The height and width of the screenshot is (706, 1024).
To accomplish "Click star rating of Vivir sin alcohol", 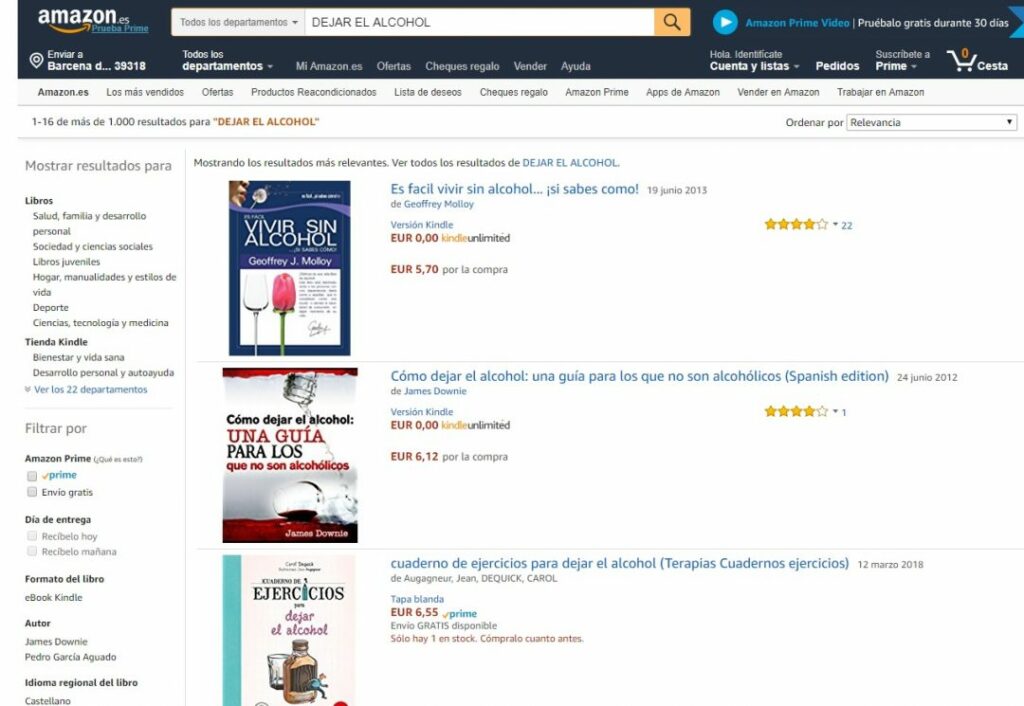I will pos(796,225).
